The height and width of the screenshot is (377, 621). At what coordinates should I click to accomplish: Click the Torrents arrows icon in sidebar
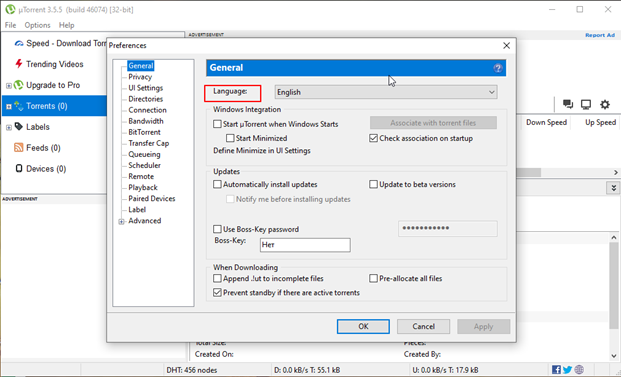point(19,106)
